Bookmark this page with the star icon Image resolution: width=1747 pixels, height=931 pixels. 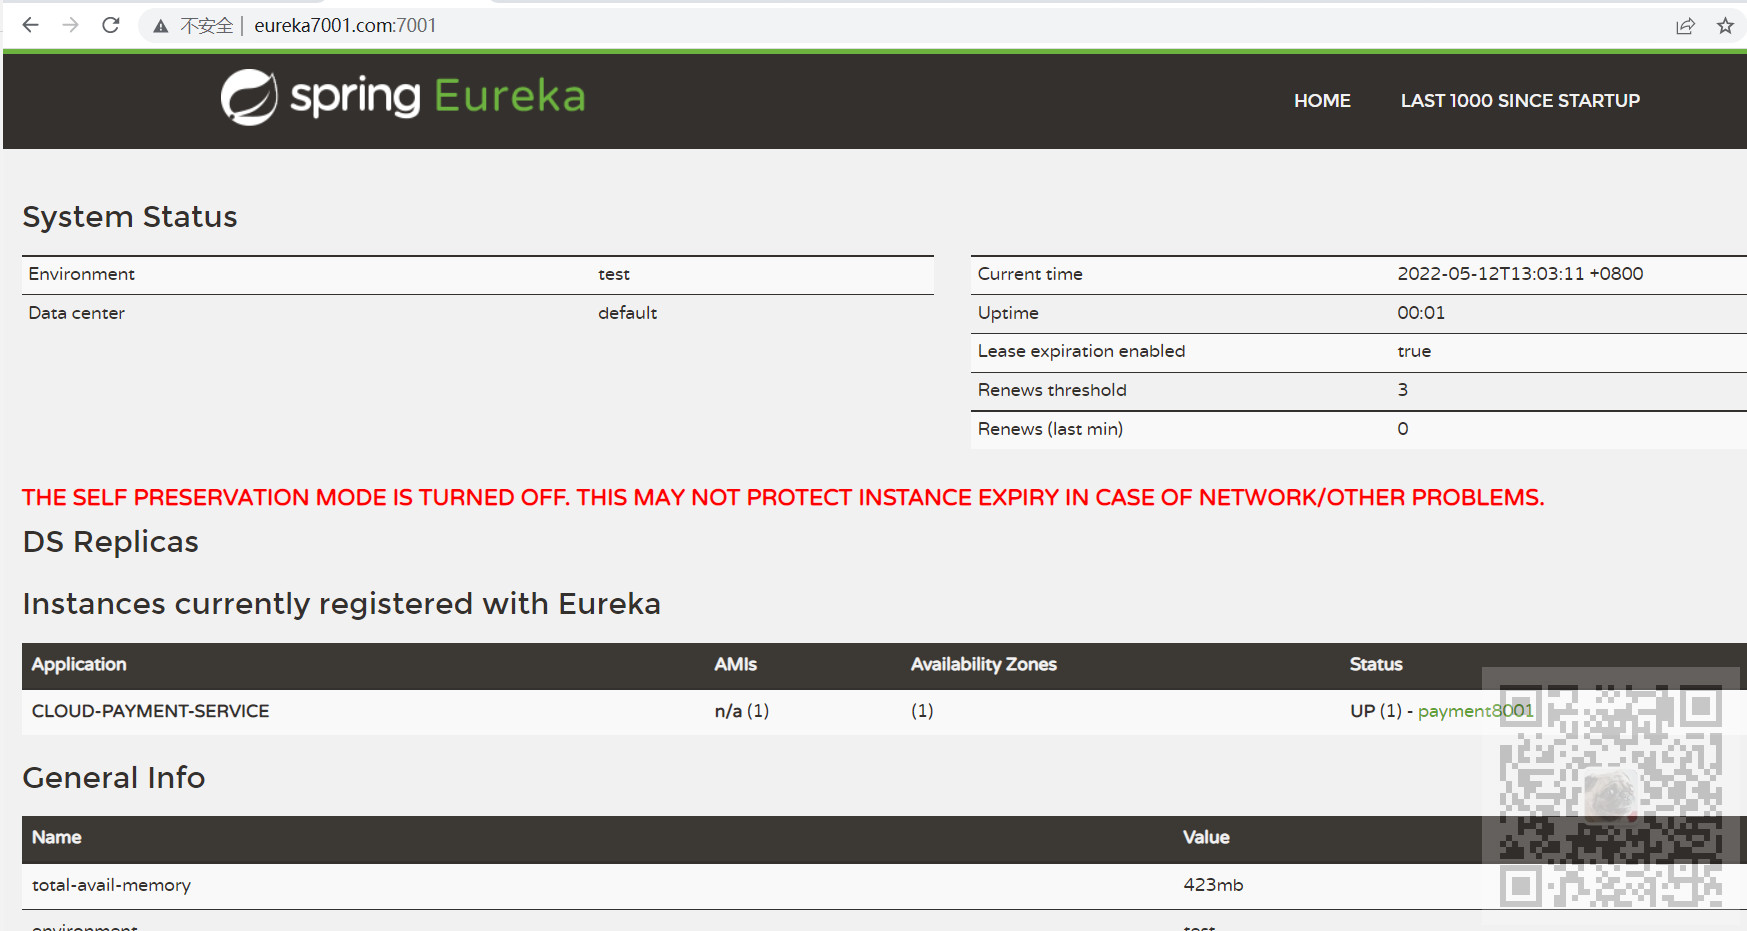1725,26
